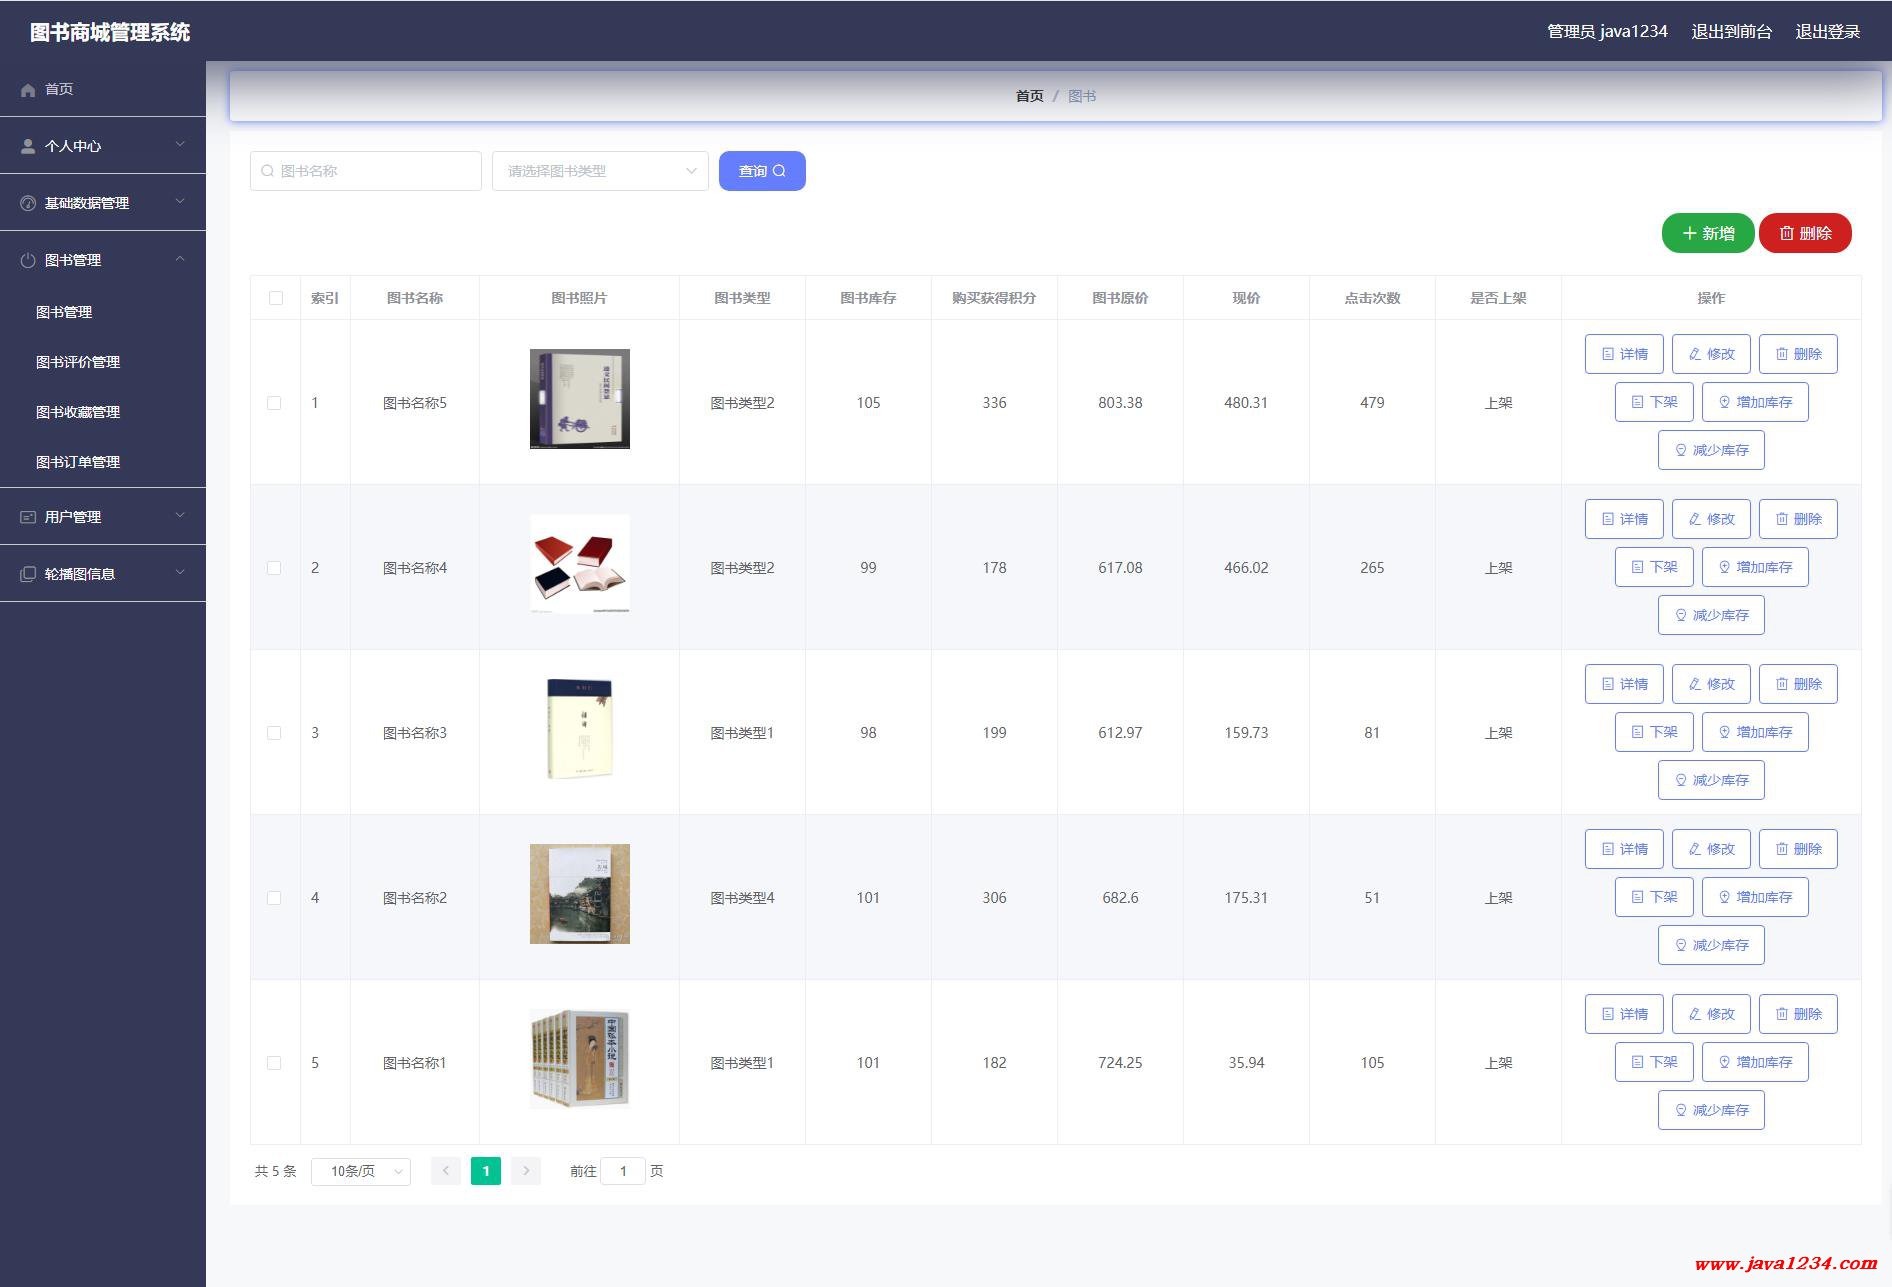
Task: Expand the 用户管理 sidebar chevron
Action: click(x=180, y=516)
